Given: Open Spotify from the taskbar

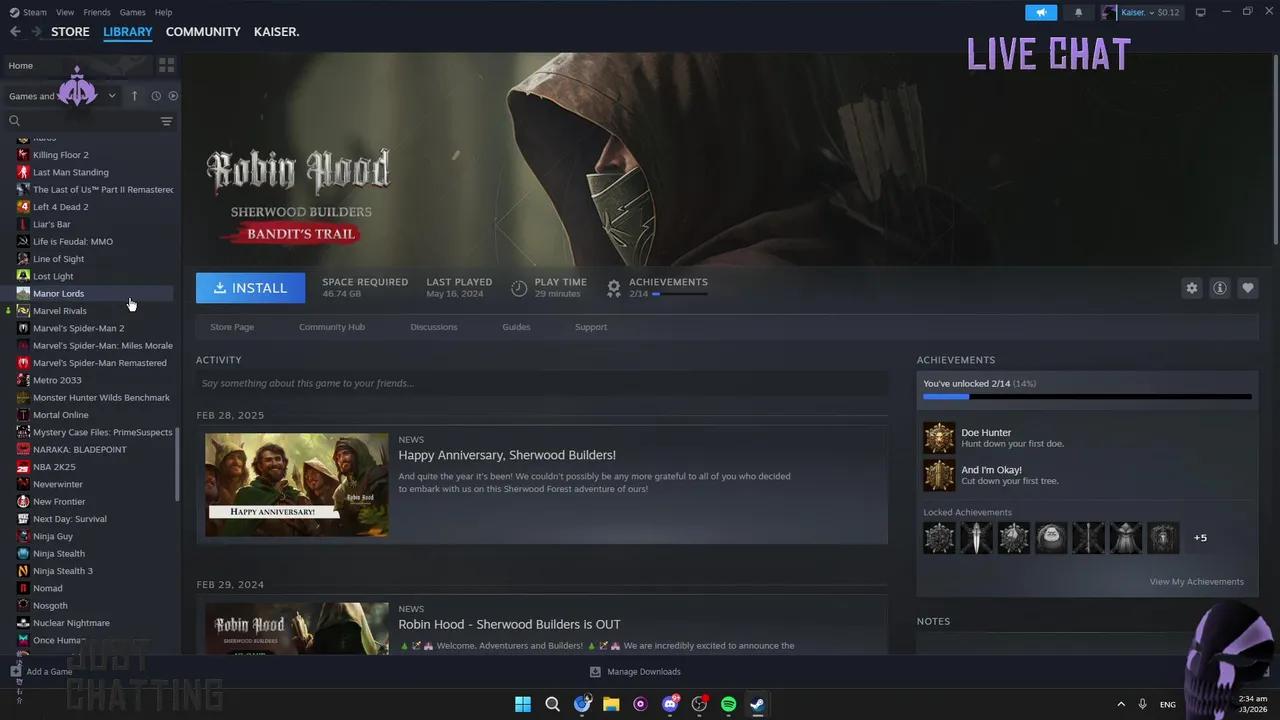Looking at the screenshot, I should point(728,704).
